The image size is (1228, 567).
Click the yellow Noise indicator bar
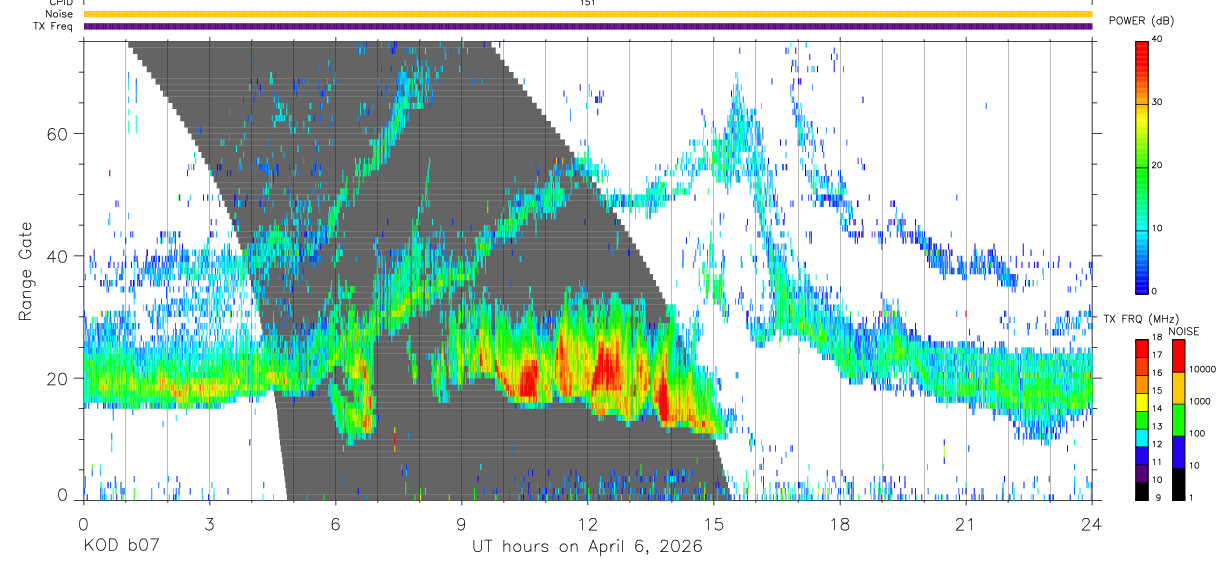[x=588, y=14]
